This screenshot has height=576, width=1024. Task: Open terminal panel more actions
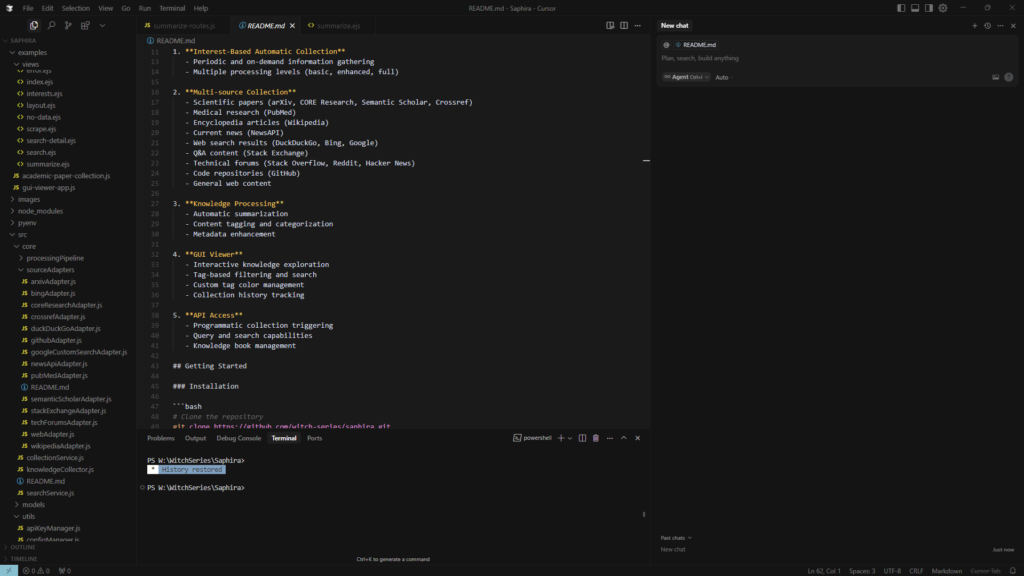(x=610, y=438)
